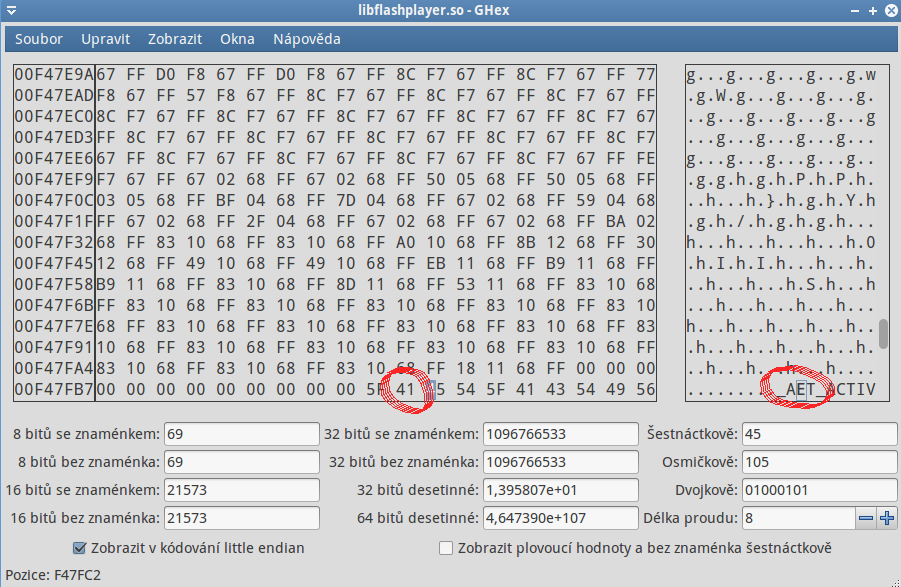The image size is (901, 587).
Task: Select offset 00F47F1F row label
Action: [x=54, y=222]
